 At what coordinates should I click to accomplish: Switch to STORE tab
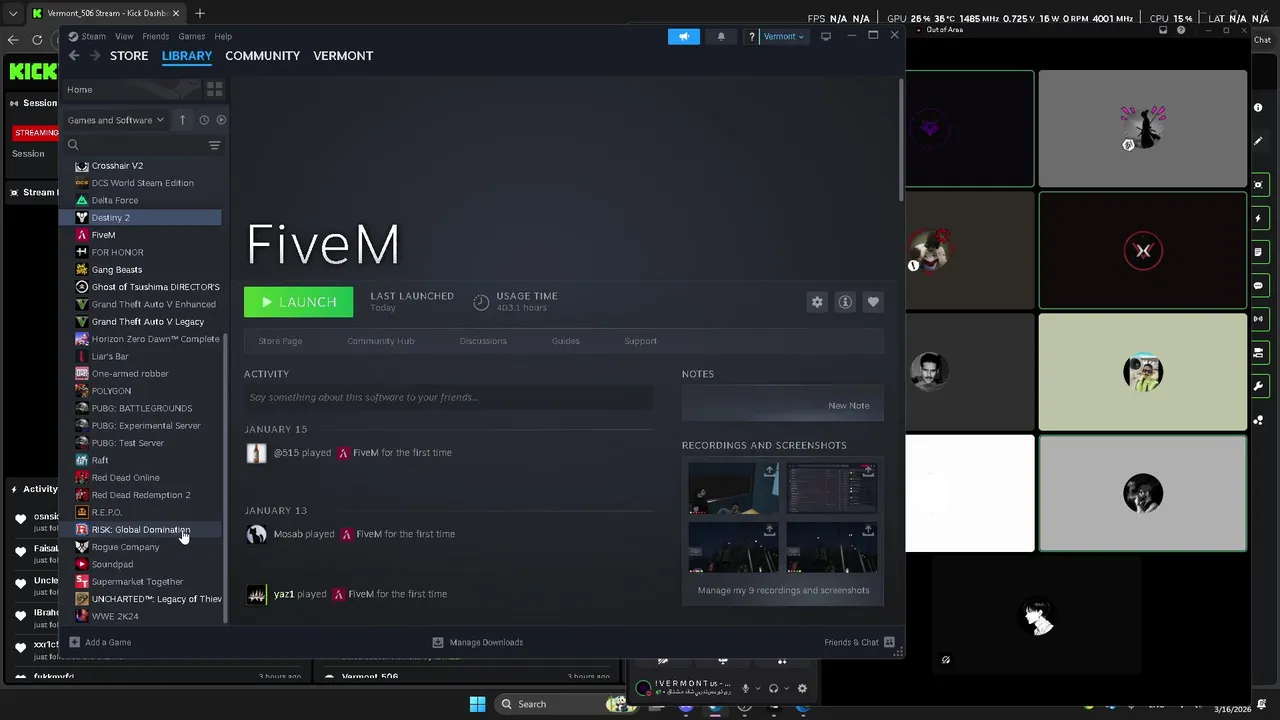click(129, 56)
